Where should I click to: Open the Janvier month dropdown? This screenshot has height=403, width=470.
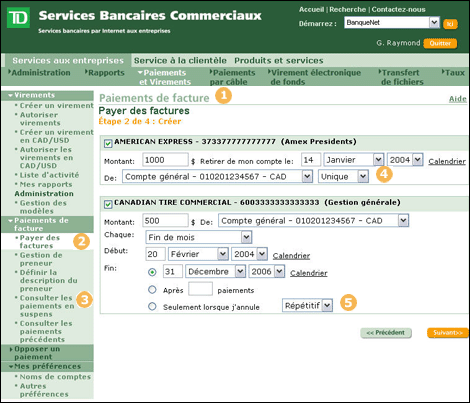coord(354,160)
